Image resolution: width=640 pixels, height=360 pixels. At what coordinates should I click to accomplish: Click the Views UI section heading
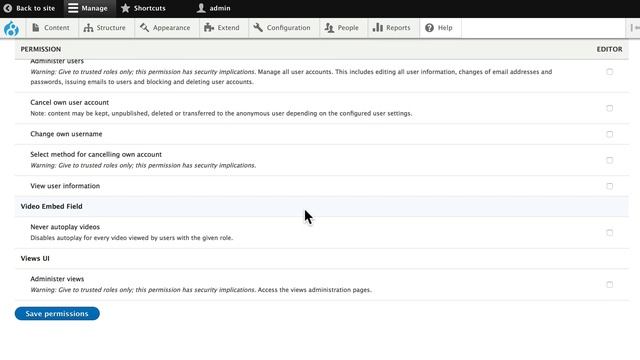point(35,258)
